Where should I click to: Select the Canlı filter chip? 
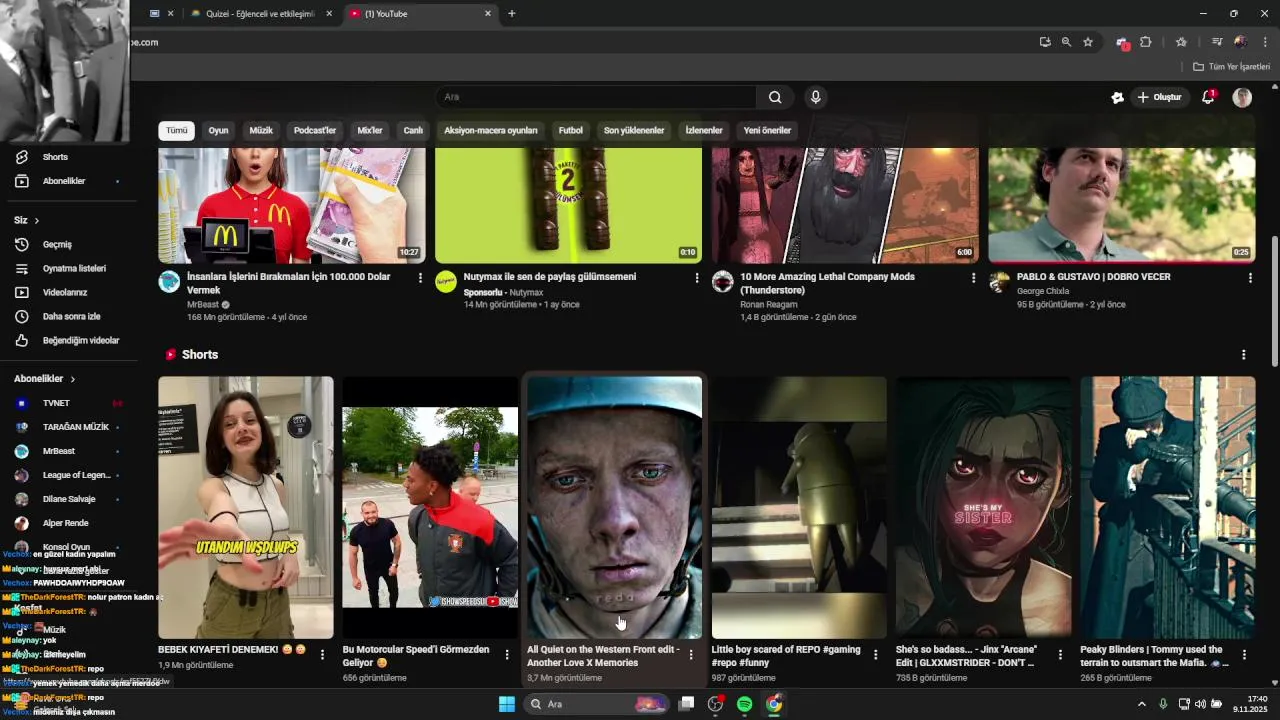[x=413, y=130]
